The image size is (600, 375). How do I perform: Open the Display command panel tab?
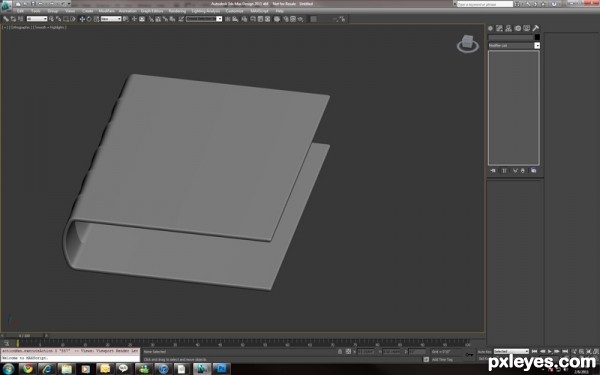(x=527, y=28)
